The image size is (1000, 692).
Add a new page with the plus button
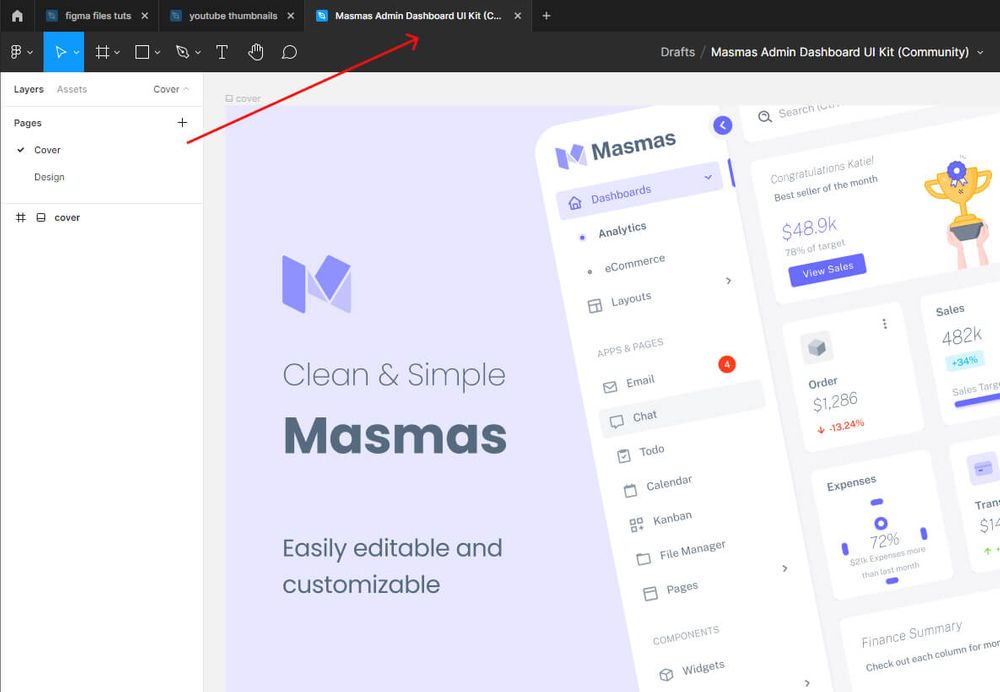coord(182,122)
